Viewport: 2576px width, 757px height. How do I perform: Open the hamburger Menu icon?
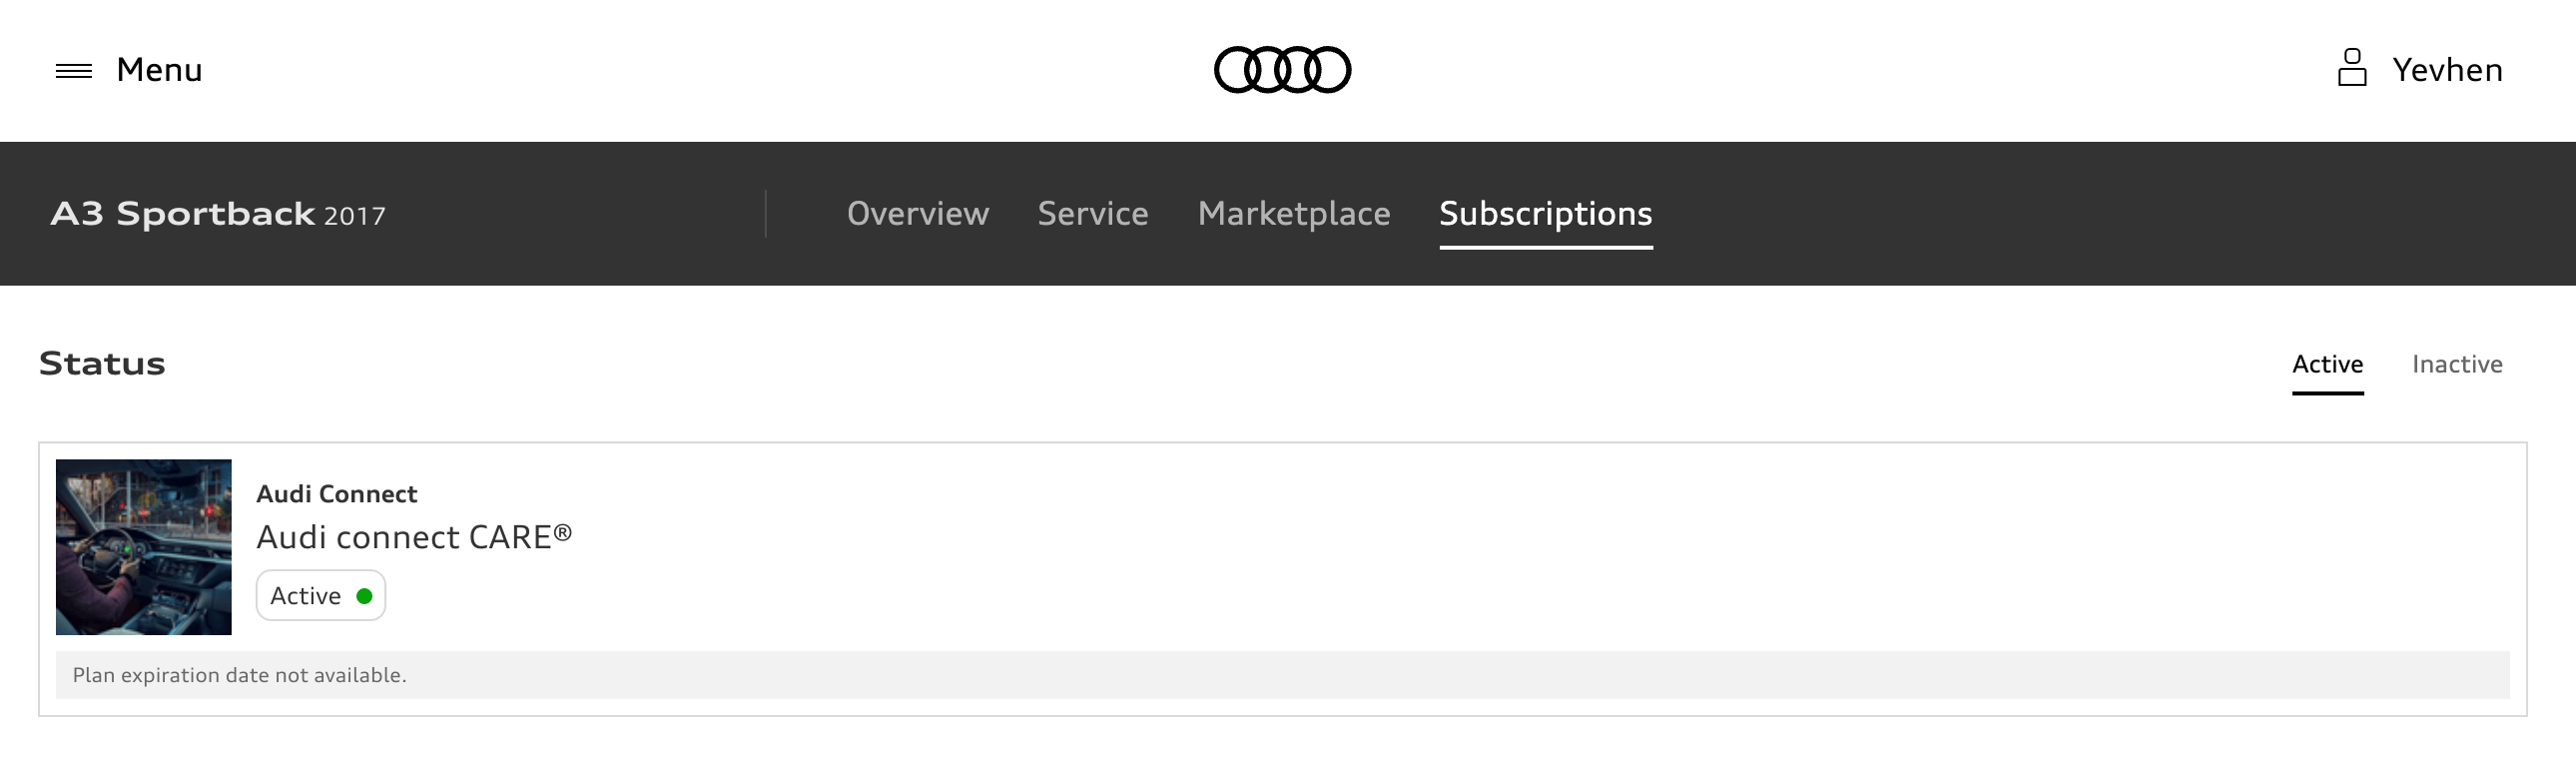[x=74, y=70]
